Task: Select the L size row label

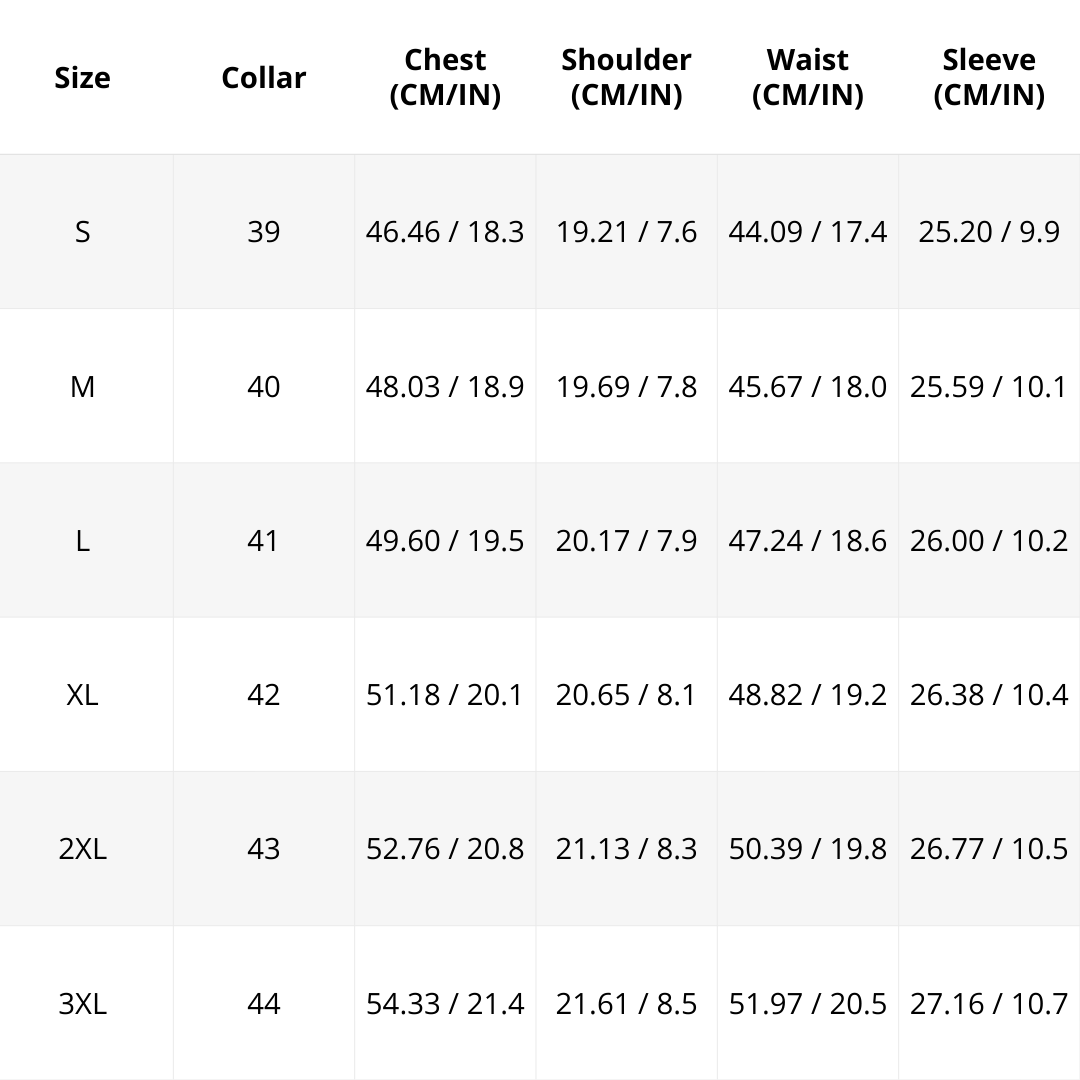Action: [x=82, y=541]
